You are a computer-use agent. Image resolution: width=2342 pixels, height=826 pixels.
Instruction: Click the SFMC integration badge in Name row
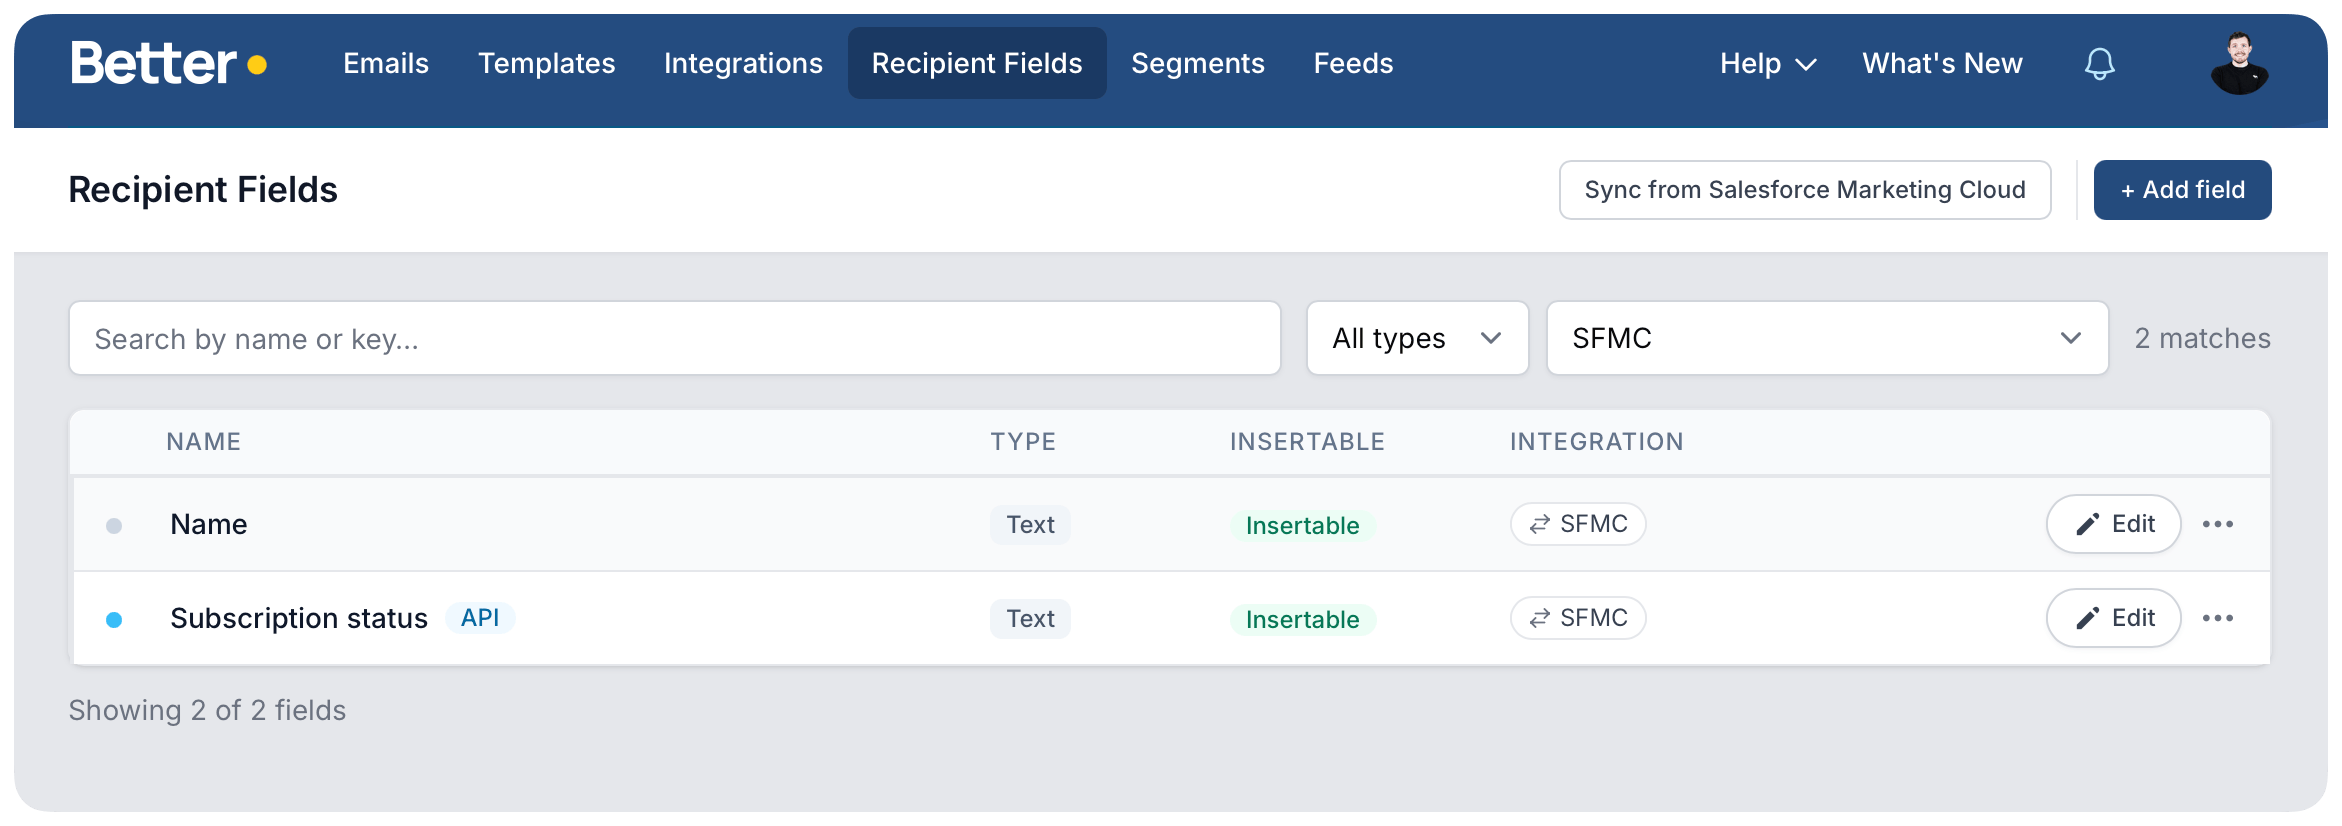tap(1578, 524)
